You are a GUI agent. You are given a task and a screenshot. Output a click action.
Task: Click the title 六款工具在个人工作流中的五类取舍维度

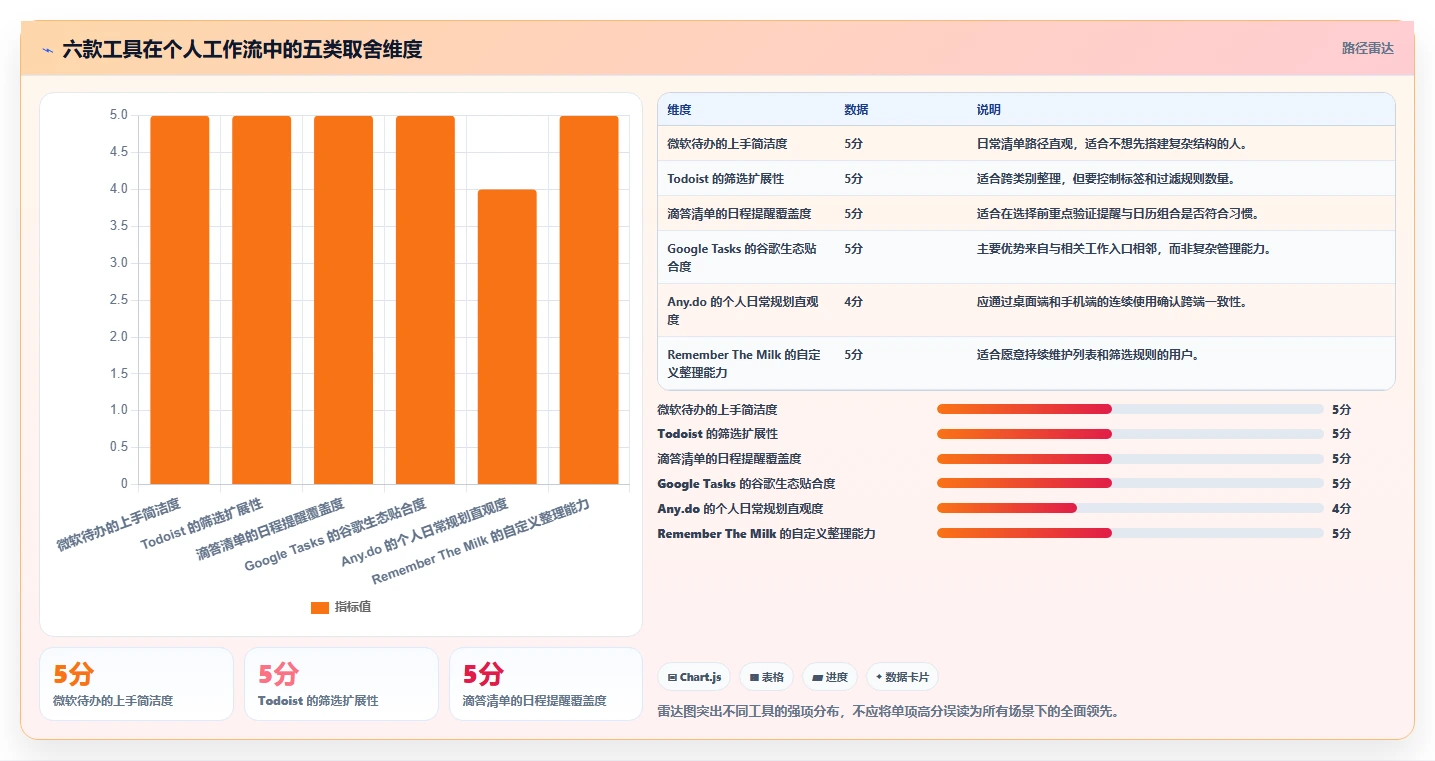pyautogui.click(x=242, y=49)
